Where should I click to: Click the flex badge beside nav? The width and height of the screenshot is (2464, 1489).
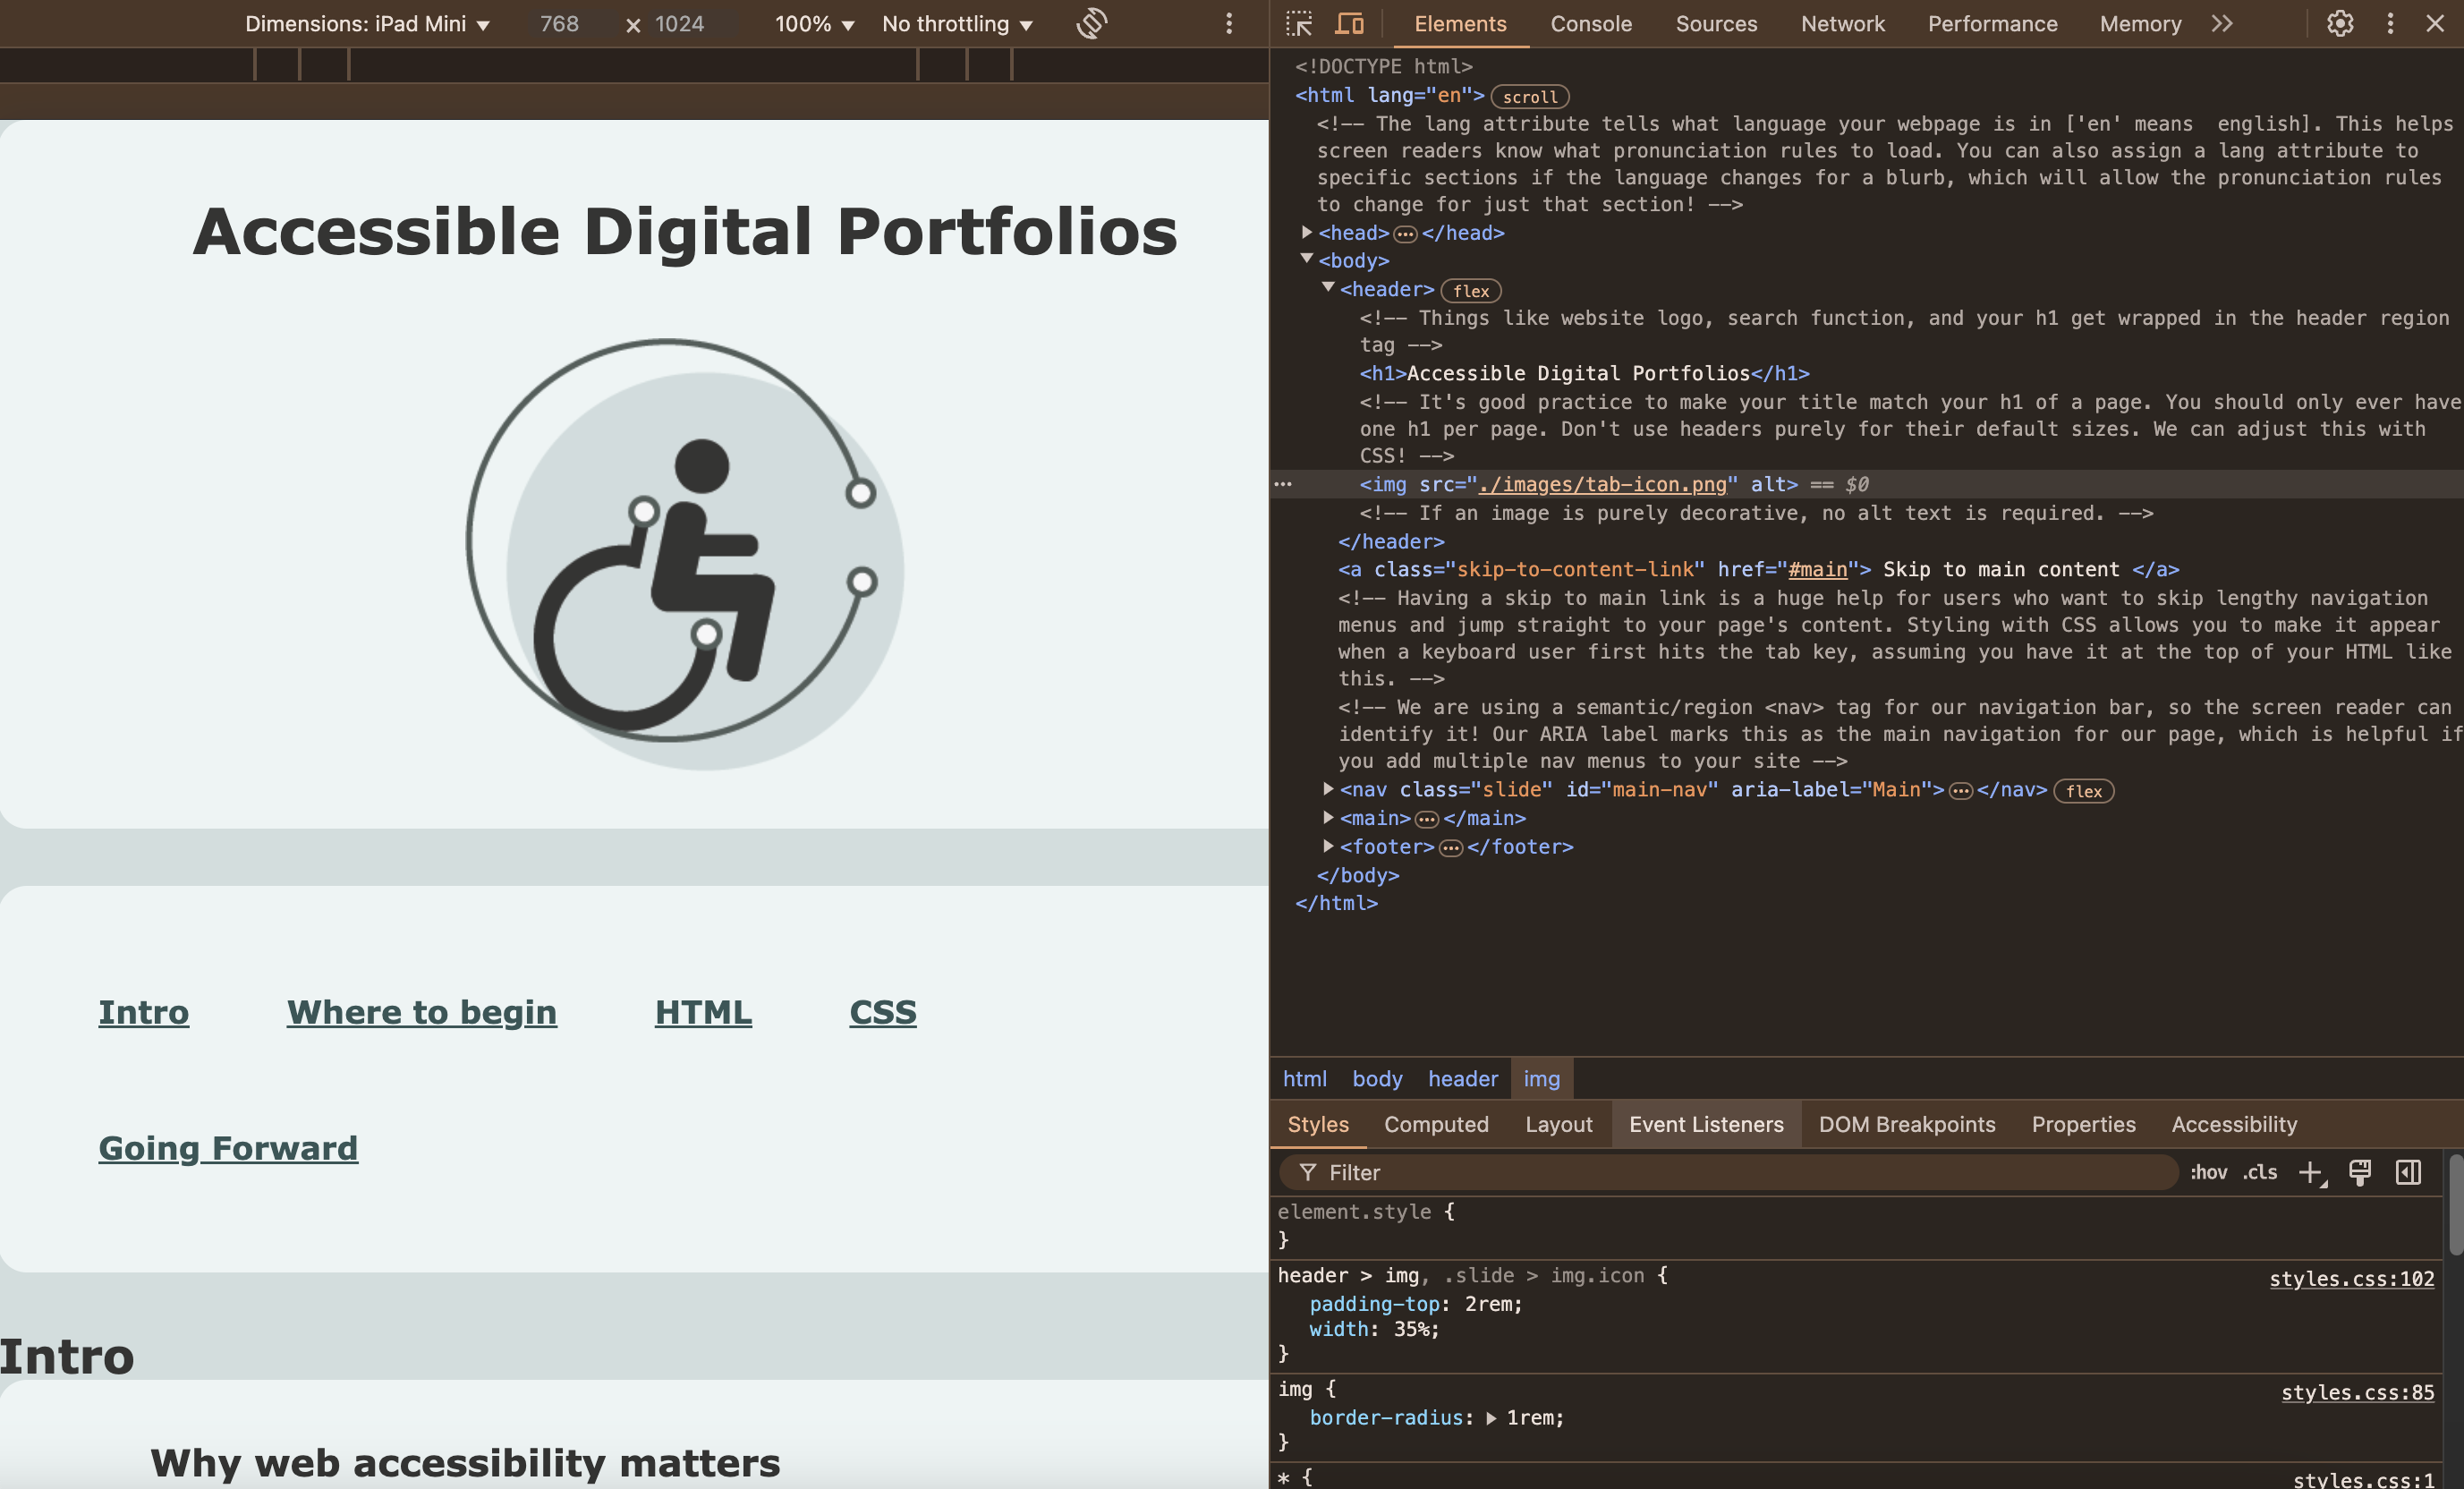click(x=2084, y=791)
